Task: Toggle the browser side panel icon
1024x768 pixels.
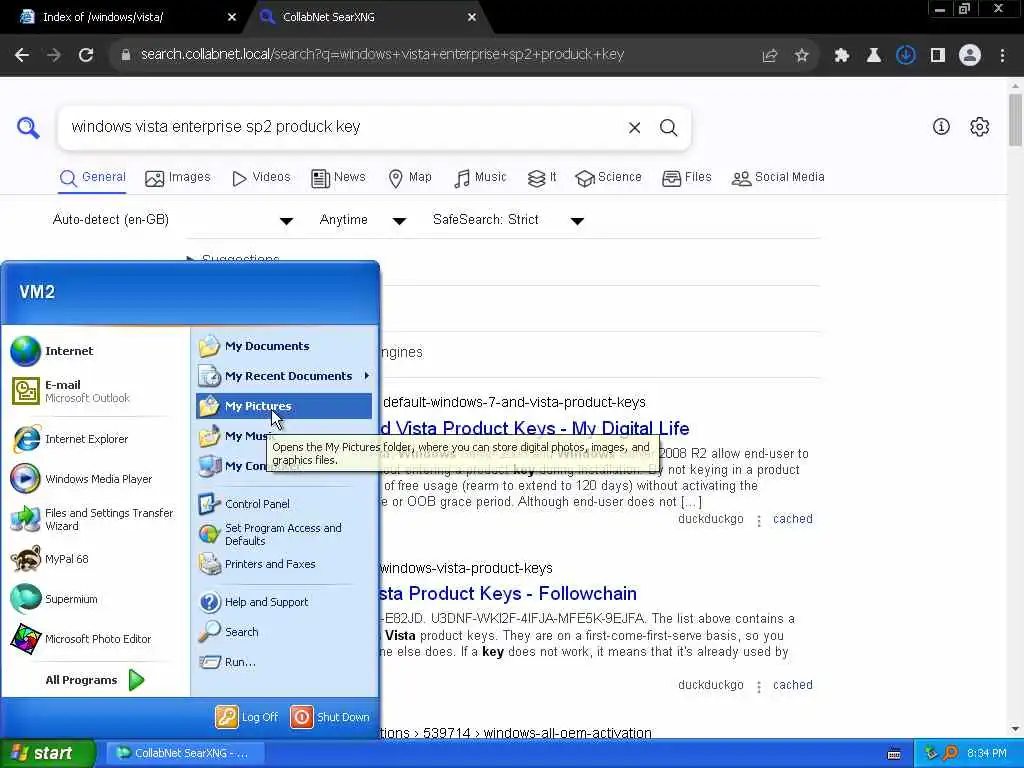Action: [938, 56]
